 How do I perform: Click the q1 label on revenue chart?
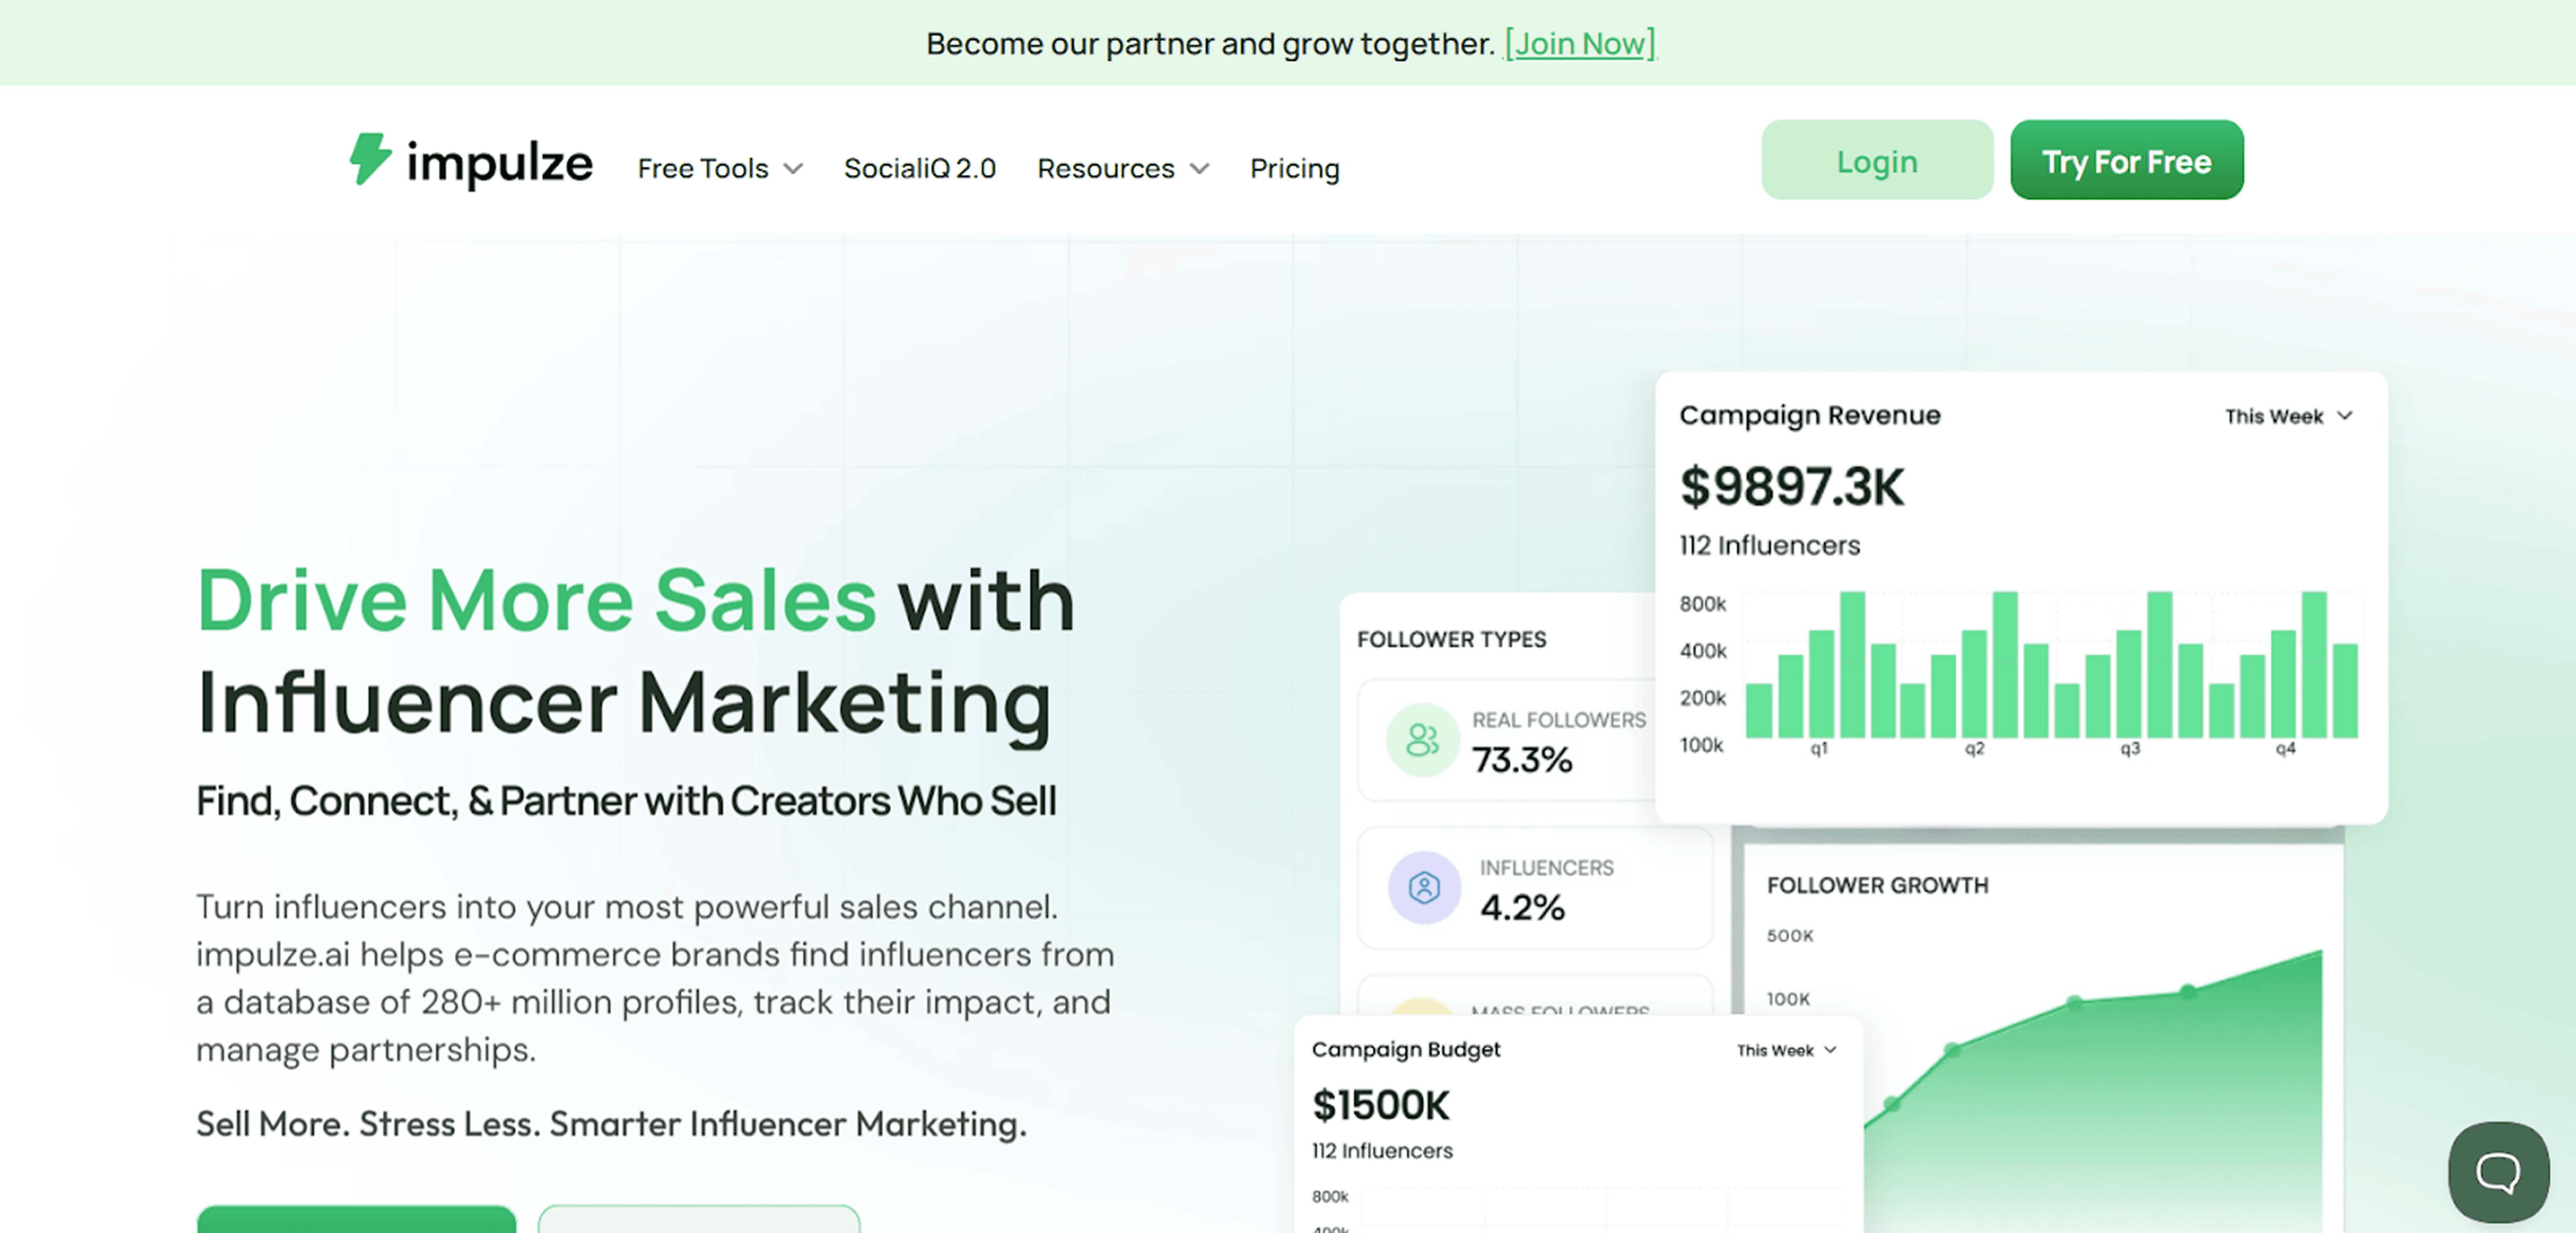pos(1819,749)
